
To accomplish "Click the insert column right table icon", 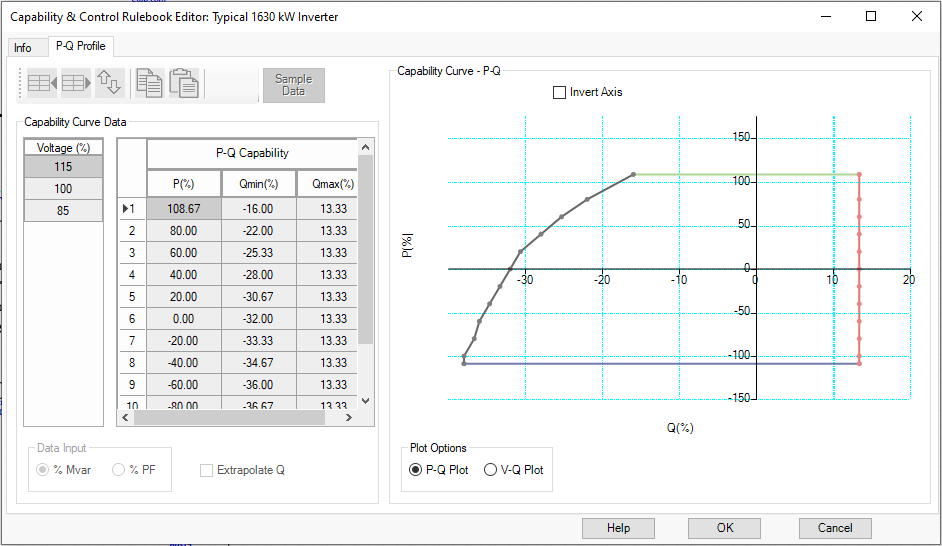I will click(x=76, y=84).
